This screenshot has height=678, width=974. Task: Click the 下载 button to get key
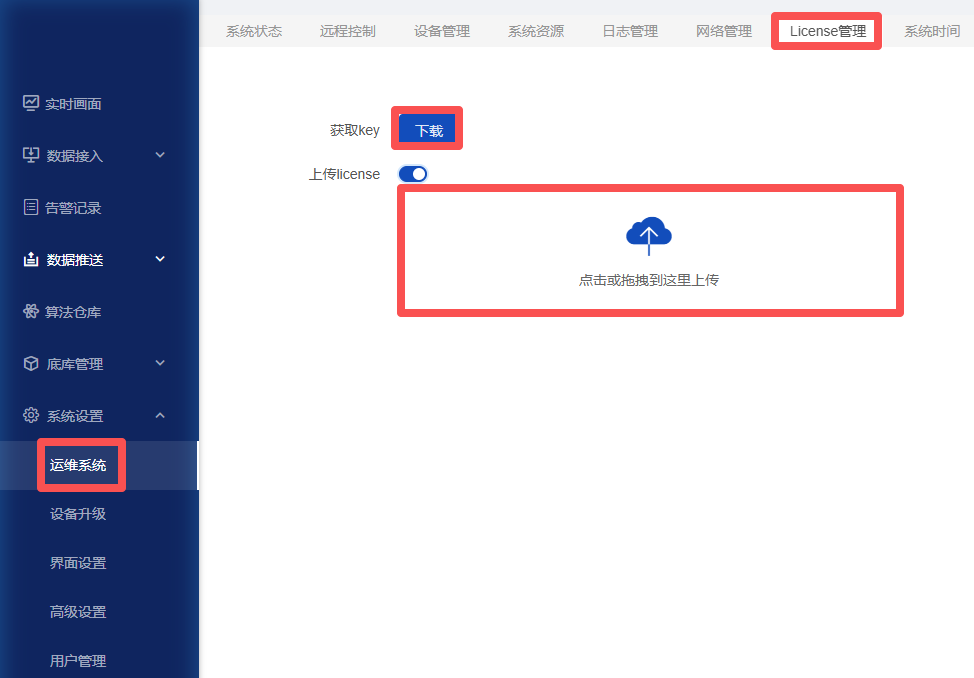pos(427,129)
